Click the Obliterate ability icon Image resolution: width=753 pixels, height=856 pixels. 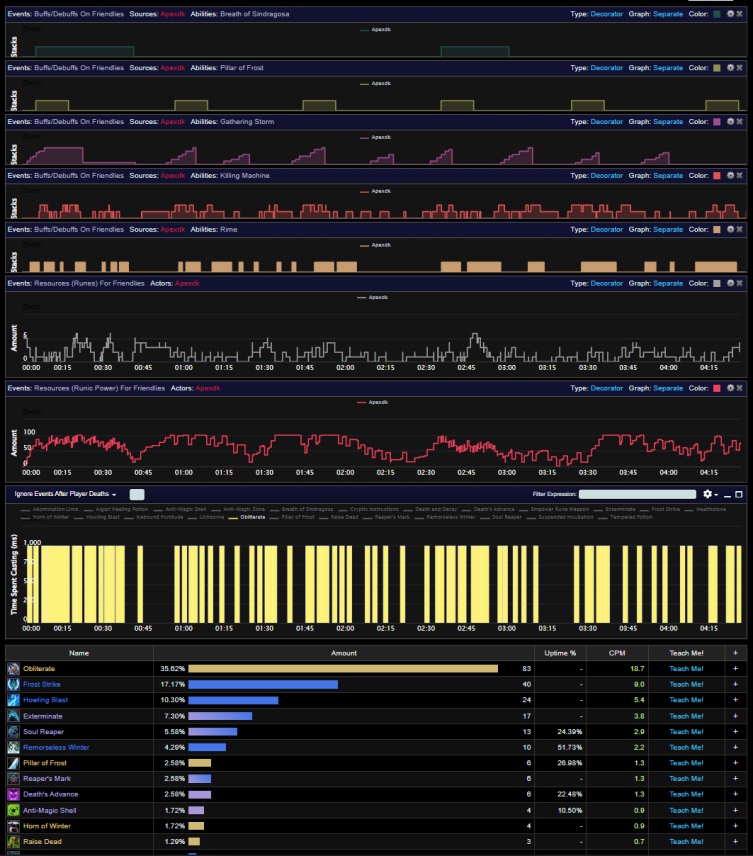pyautogui.click(x=14, y=668)
